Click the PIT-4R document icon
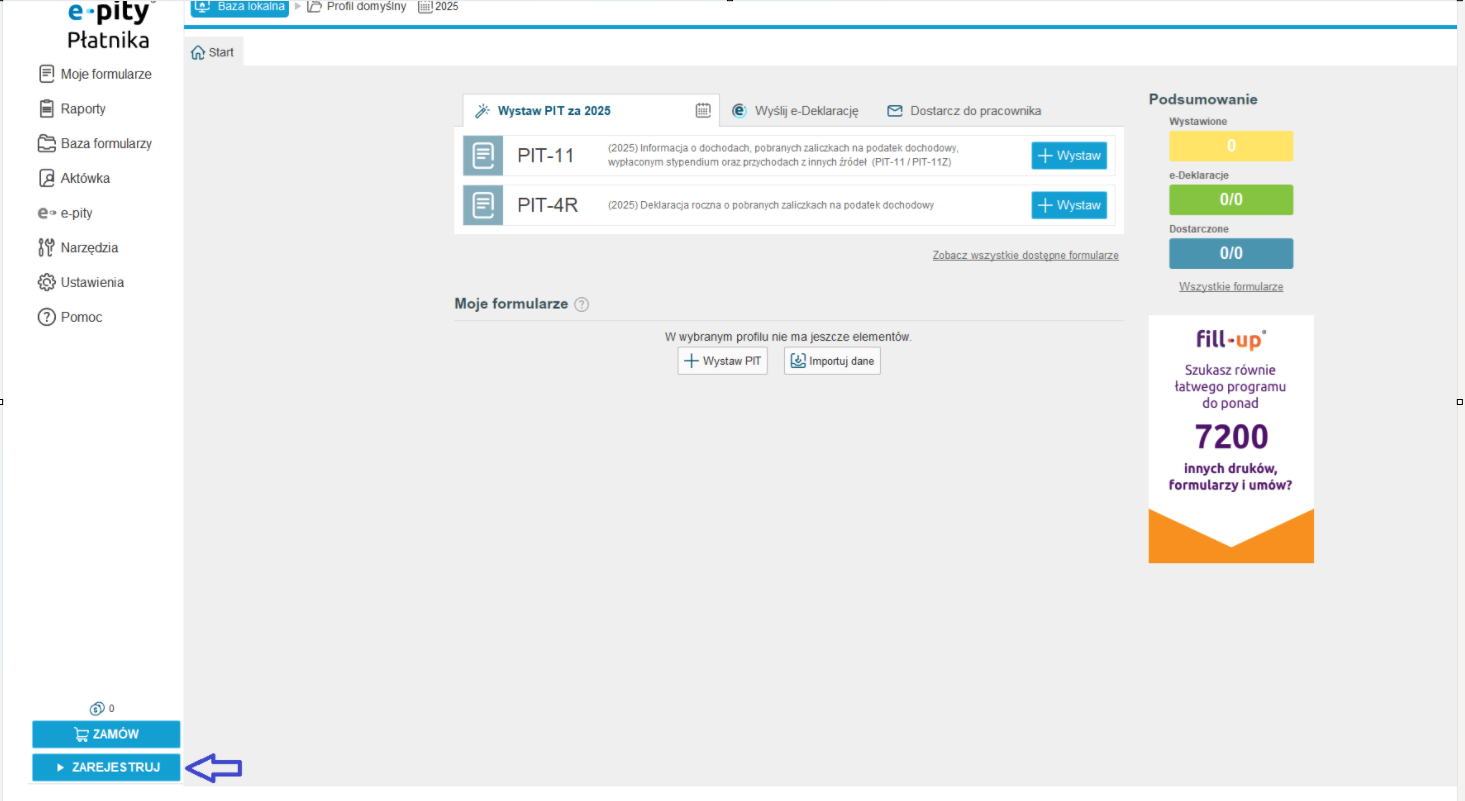Viewport: 1465px width, 801px height. point(483,205)
